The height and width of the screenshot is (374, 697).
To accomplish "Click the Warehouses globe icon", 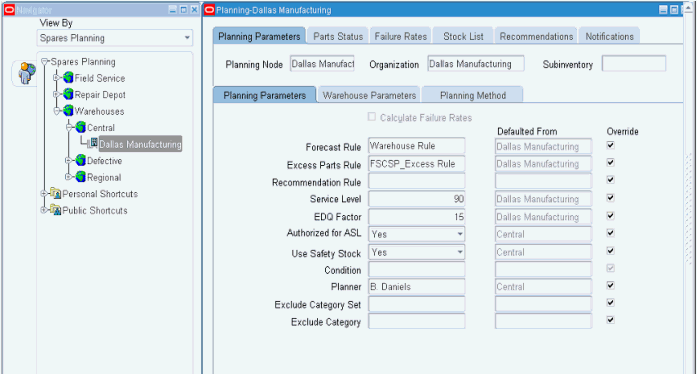I will coord(68,111).
